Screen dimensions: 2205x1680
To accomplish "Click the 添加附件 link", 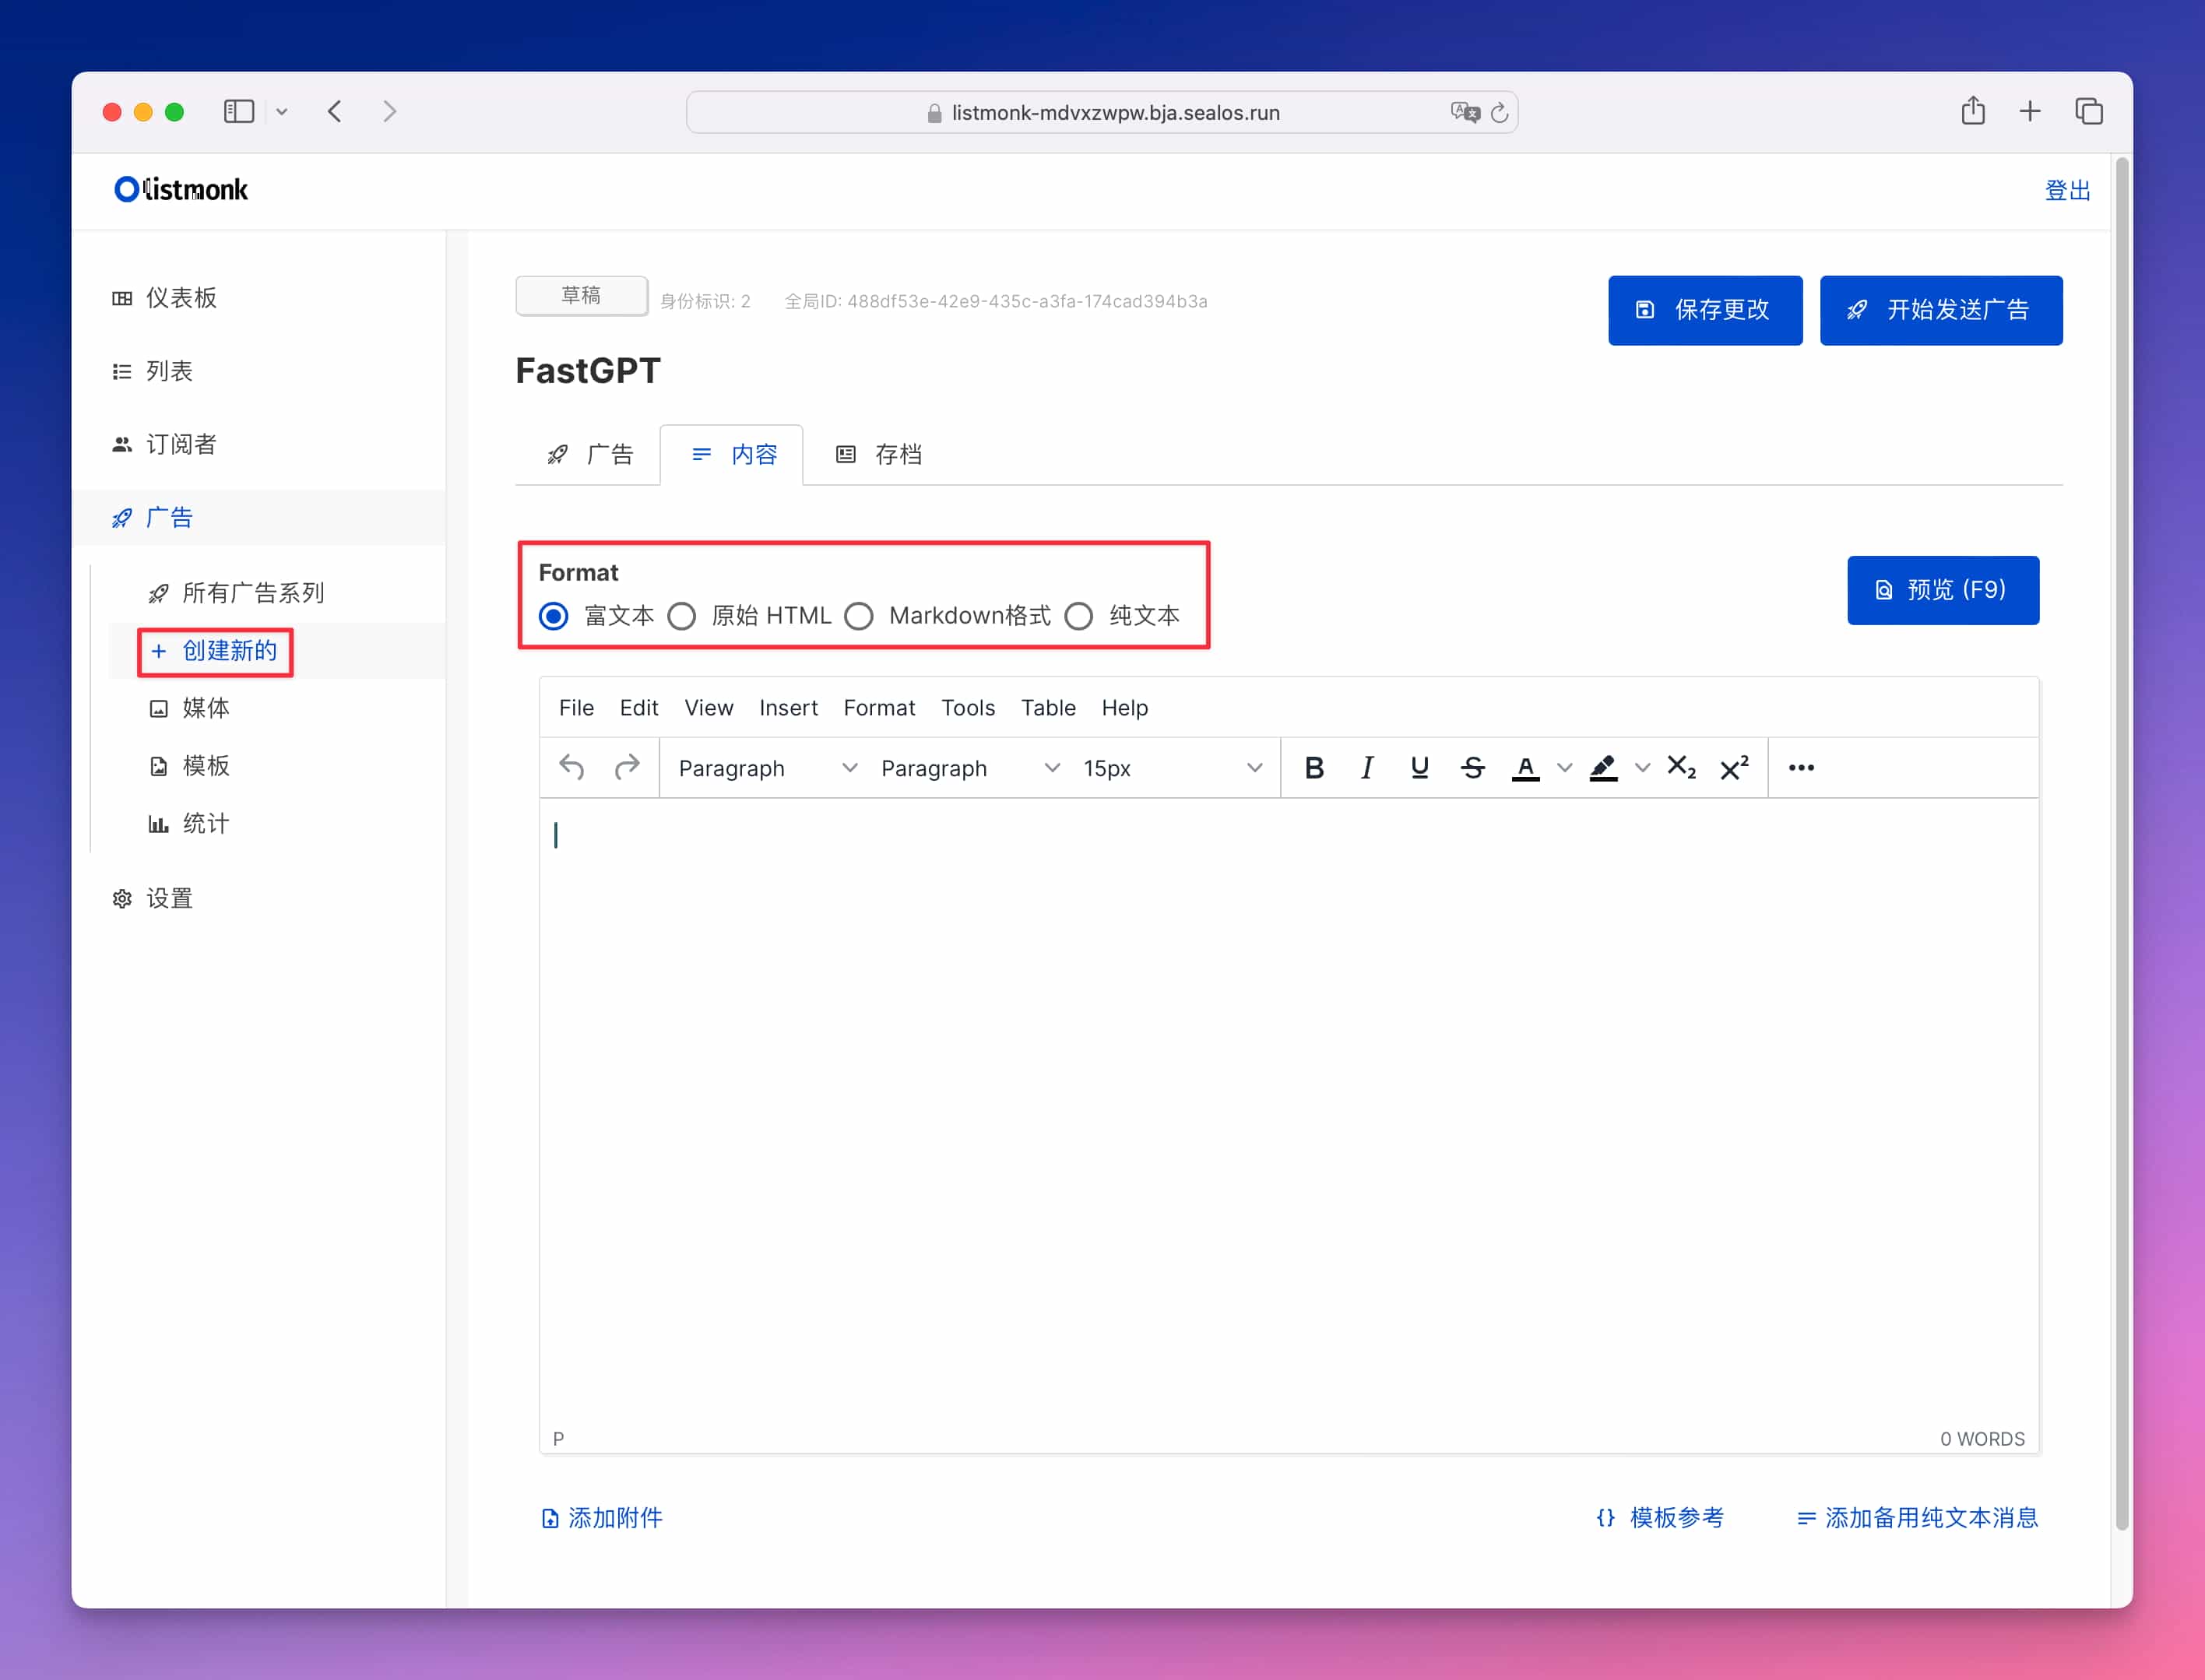I will [601, 1518].
